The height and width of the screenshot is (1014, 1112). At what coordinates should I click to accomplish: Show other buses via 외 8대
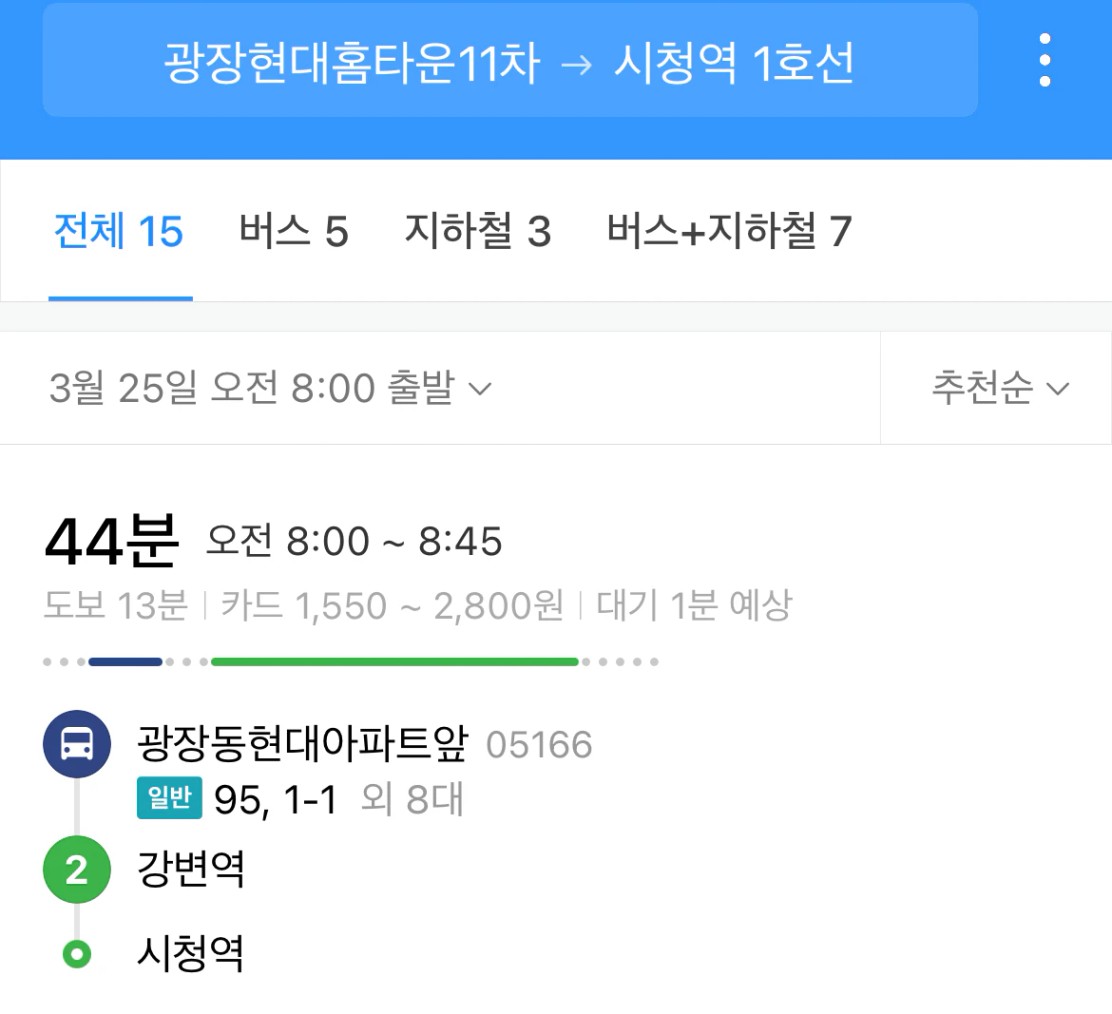412,798
